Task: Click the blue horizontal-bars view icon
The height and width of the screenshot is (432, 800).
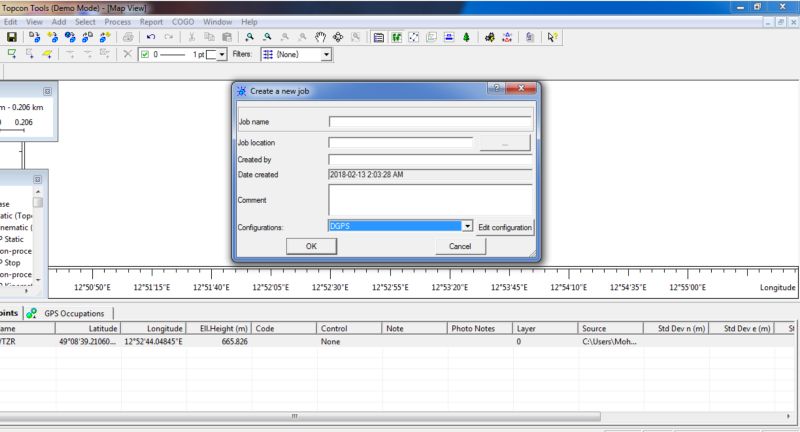Action: [449, 37]
